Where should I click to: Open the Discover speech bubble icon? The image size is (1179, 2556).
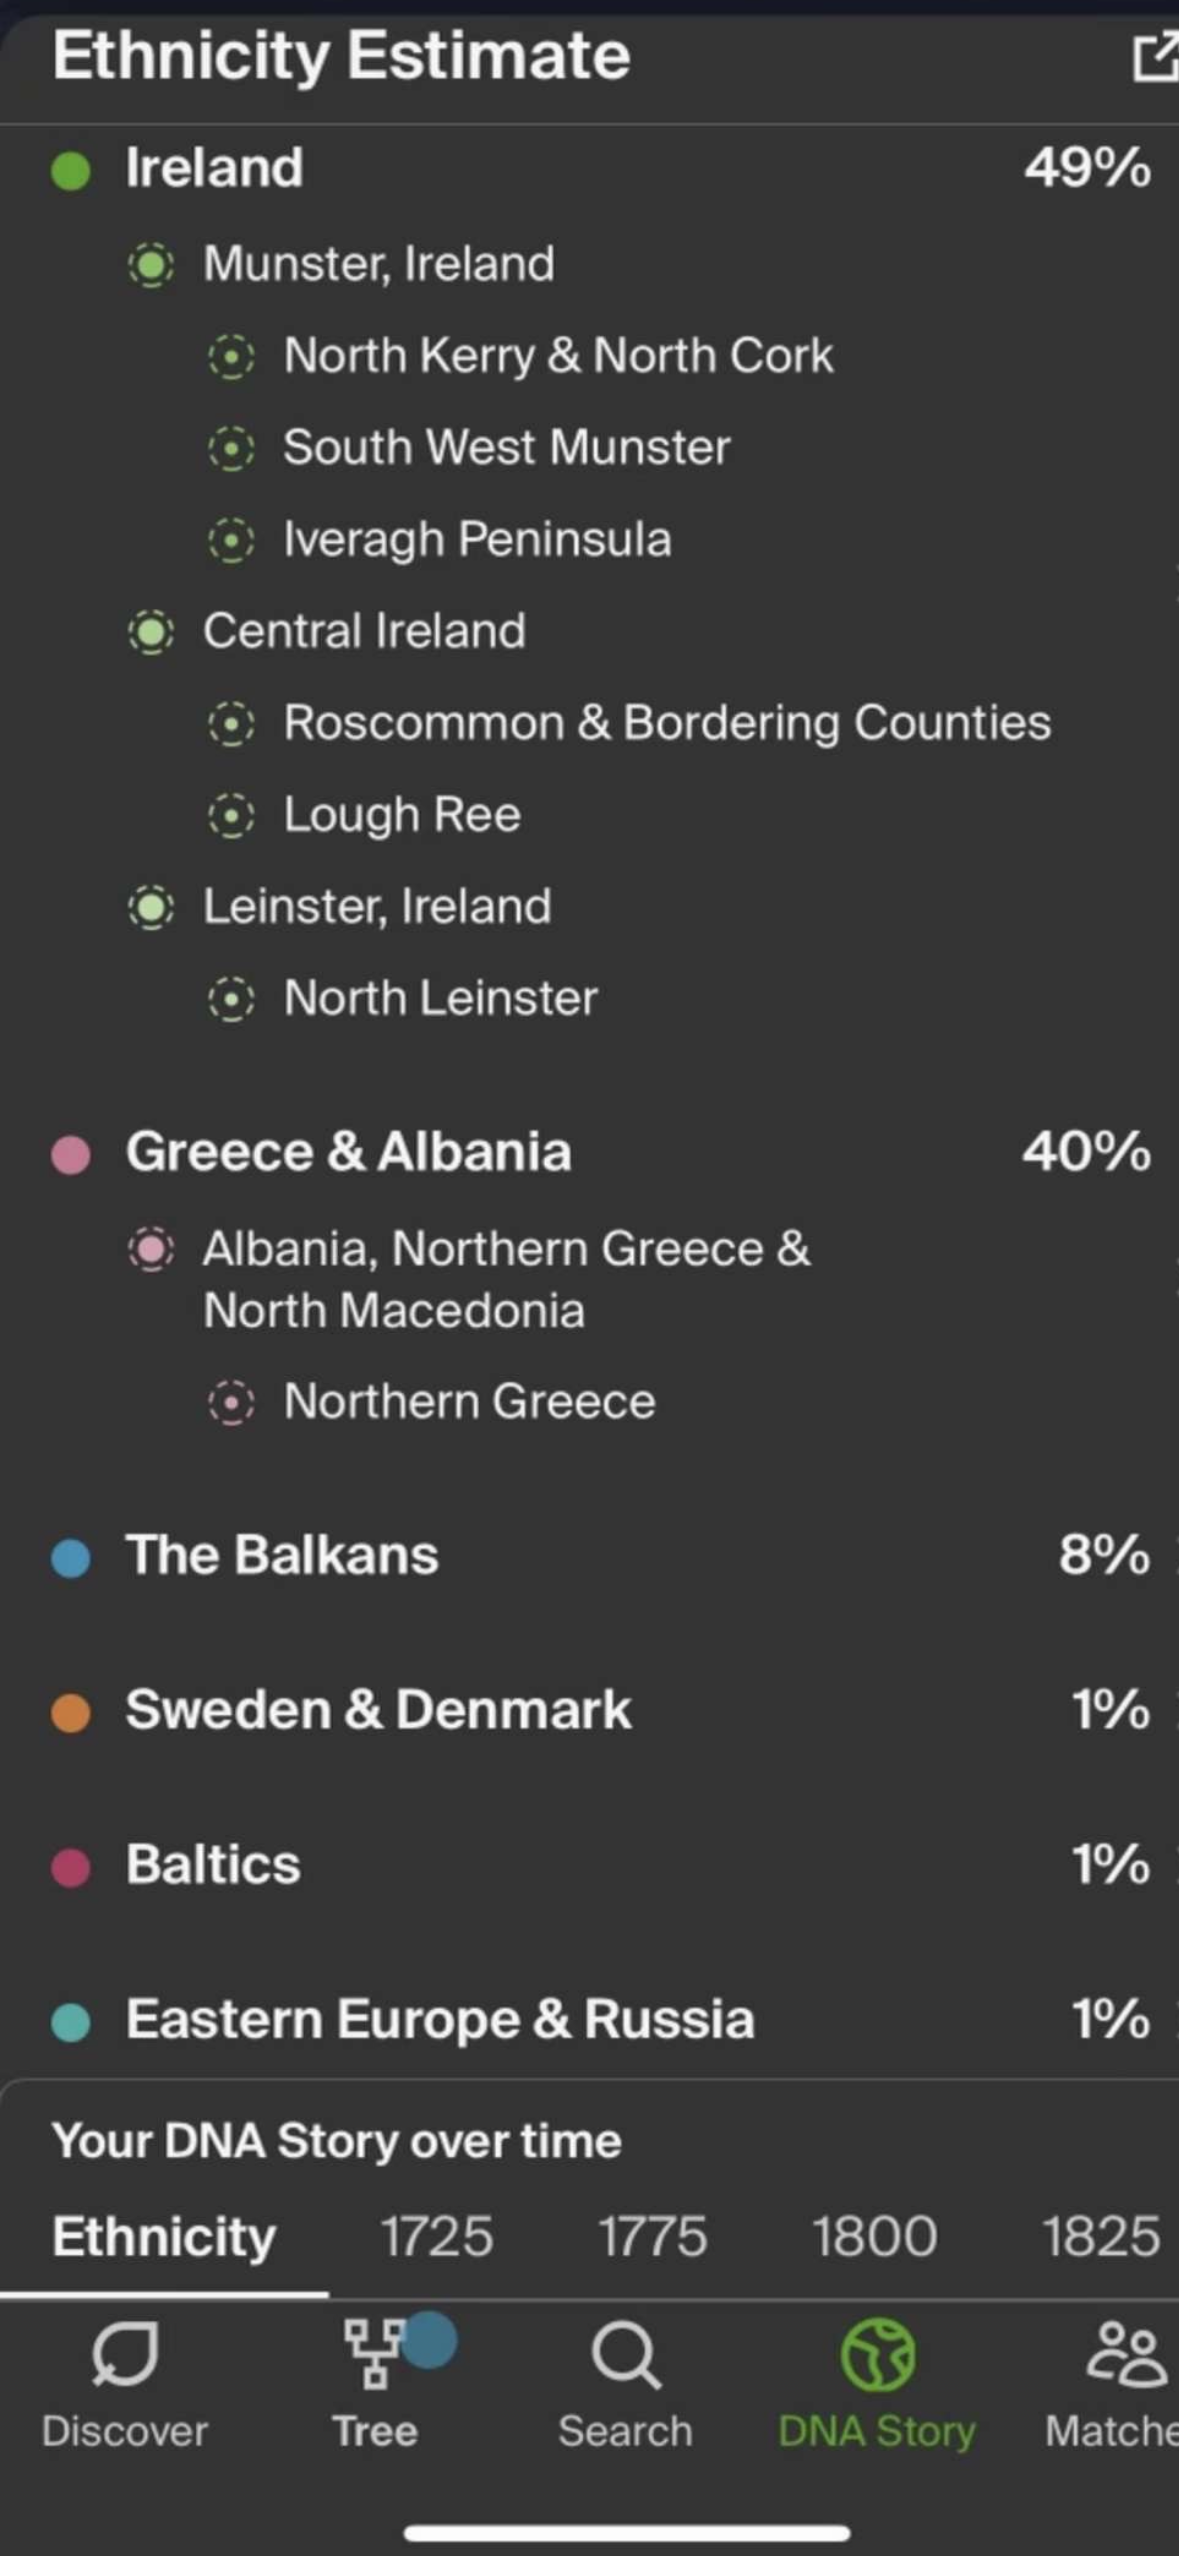[125, 2355]
